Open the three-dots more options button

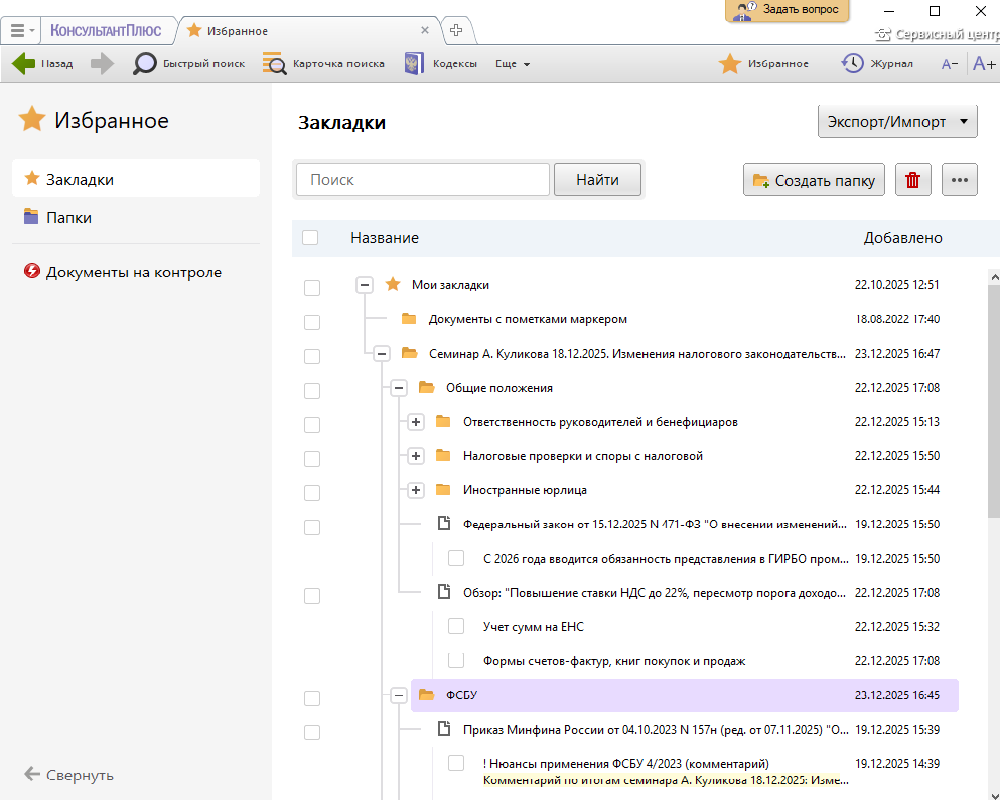(960, 180)
